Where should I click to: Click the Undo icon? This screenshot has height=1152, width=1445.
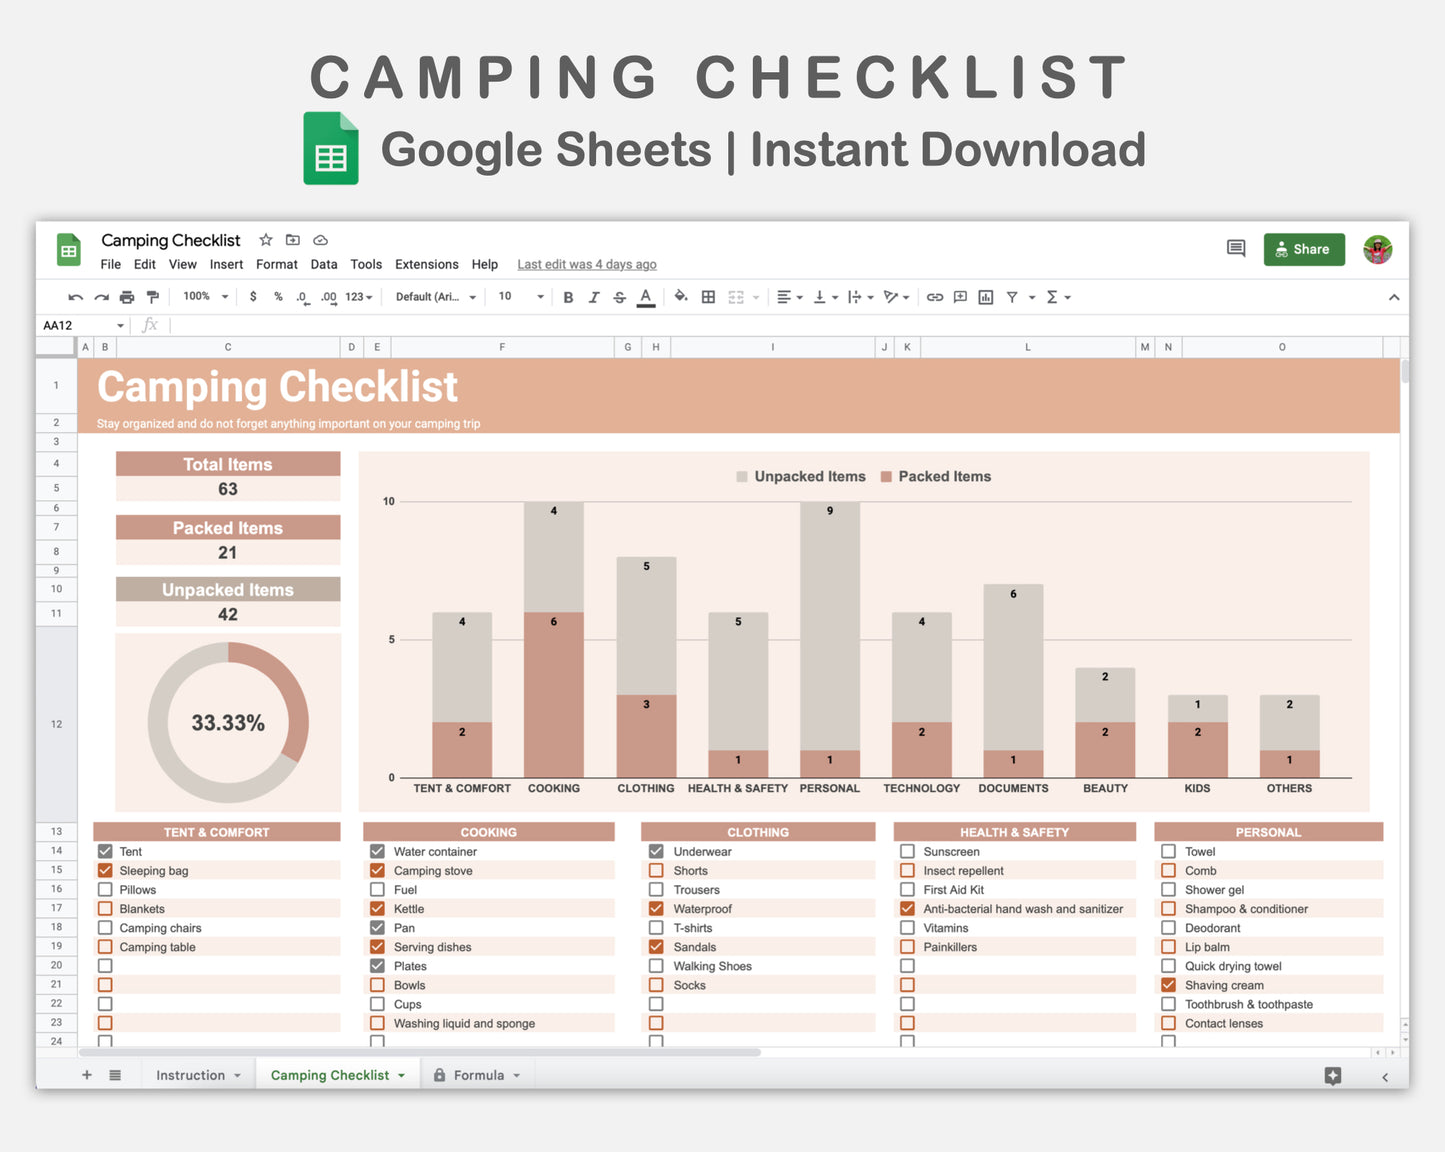point(75,297)
